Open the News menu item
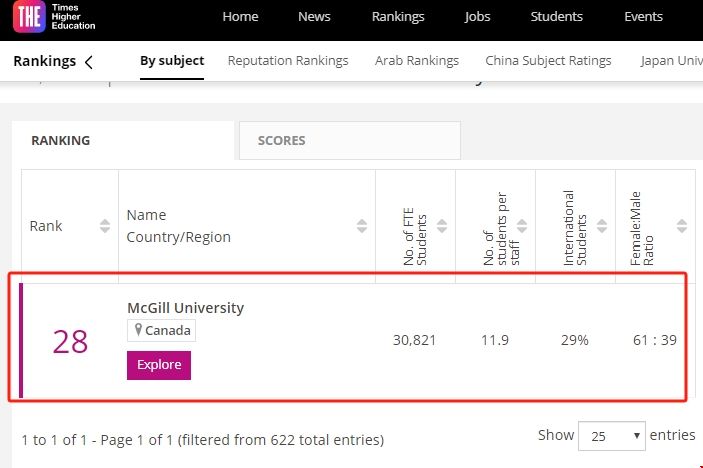The image size is (703, 468). pyautogui.click(x=314, y=17)
